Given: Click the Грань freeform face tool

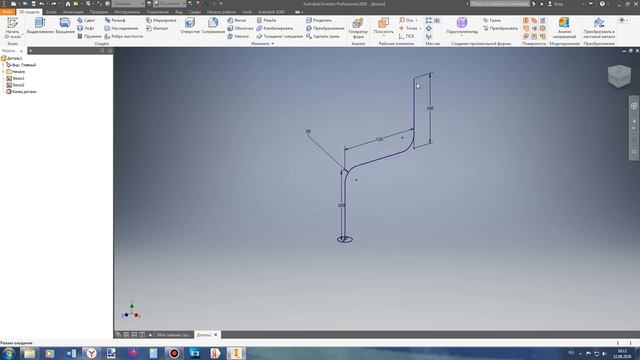Looking at the screenshot, I should pos(492,20).
